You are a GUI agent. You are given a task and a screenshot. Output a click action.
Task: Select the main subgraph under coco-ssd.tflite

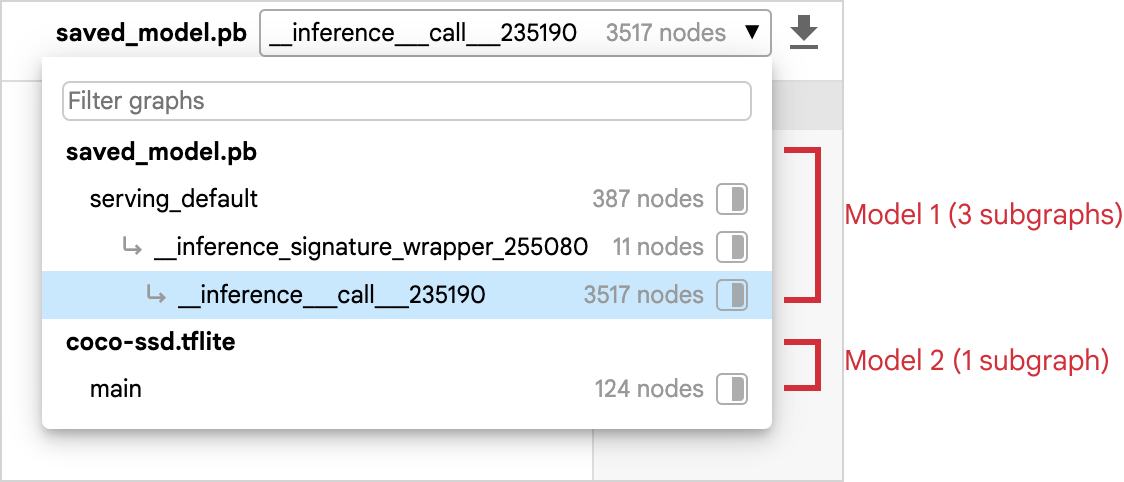coord(116,389)
